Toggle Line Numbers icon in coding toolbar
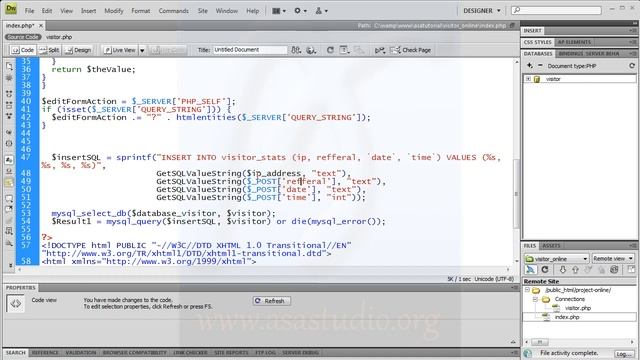The height and width of the screenshot is (360, 640). [x=9, y=160]
